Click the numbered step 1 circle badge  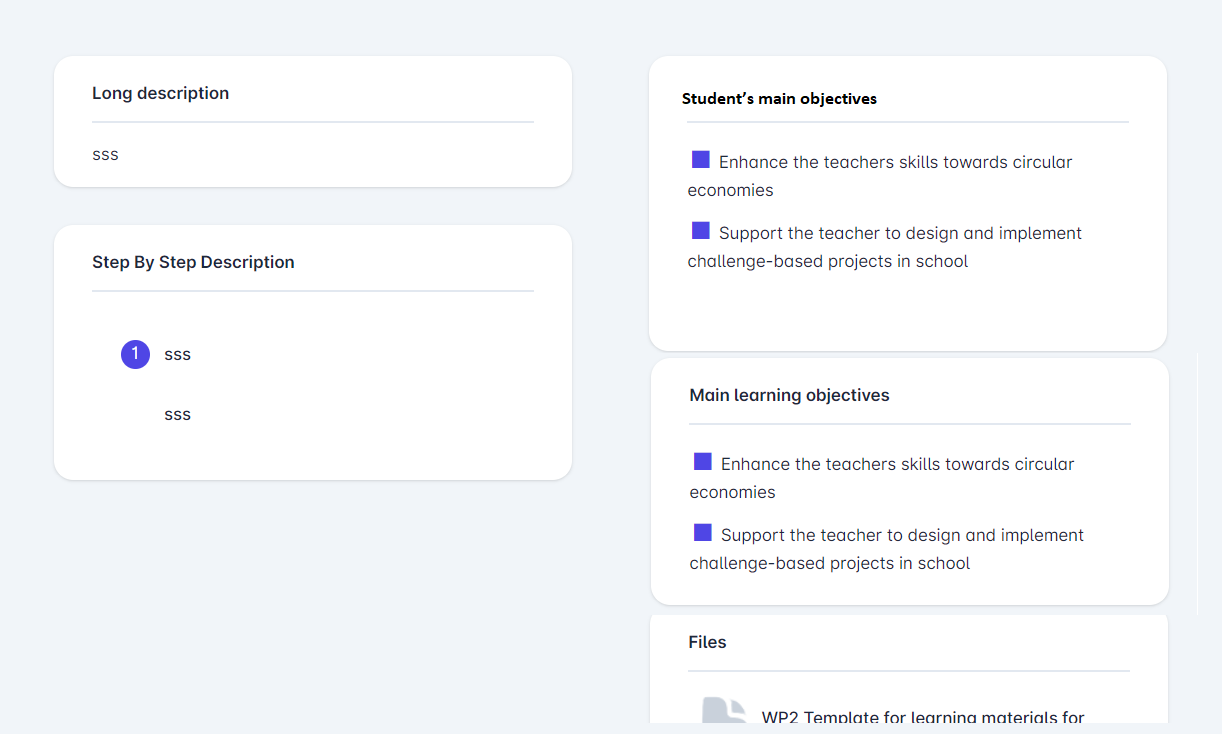[x=135, y=354]
